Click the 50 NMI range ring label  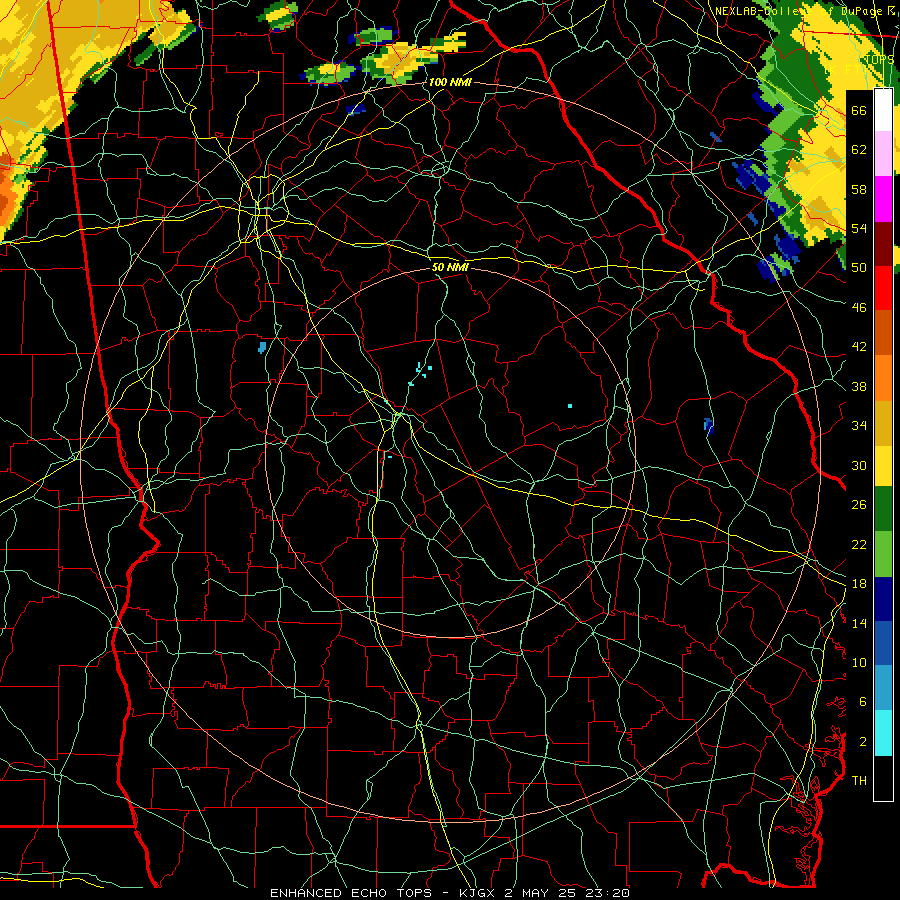(x=450, y=267)
